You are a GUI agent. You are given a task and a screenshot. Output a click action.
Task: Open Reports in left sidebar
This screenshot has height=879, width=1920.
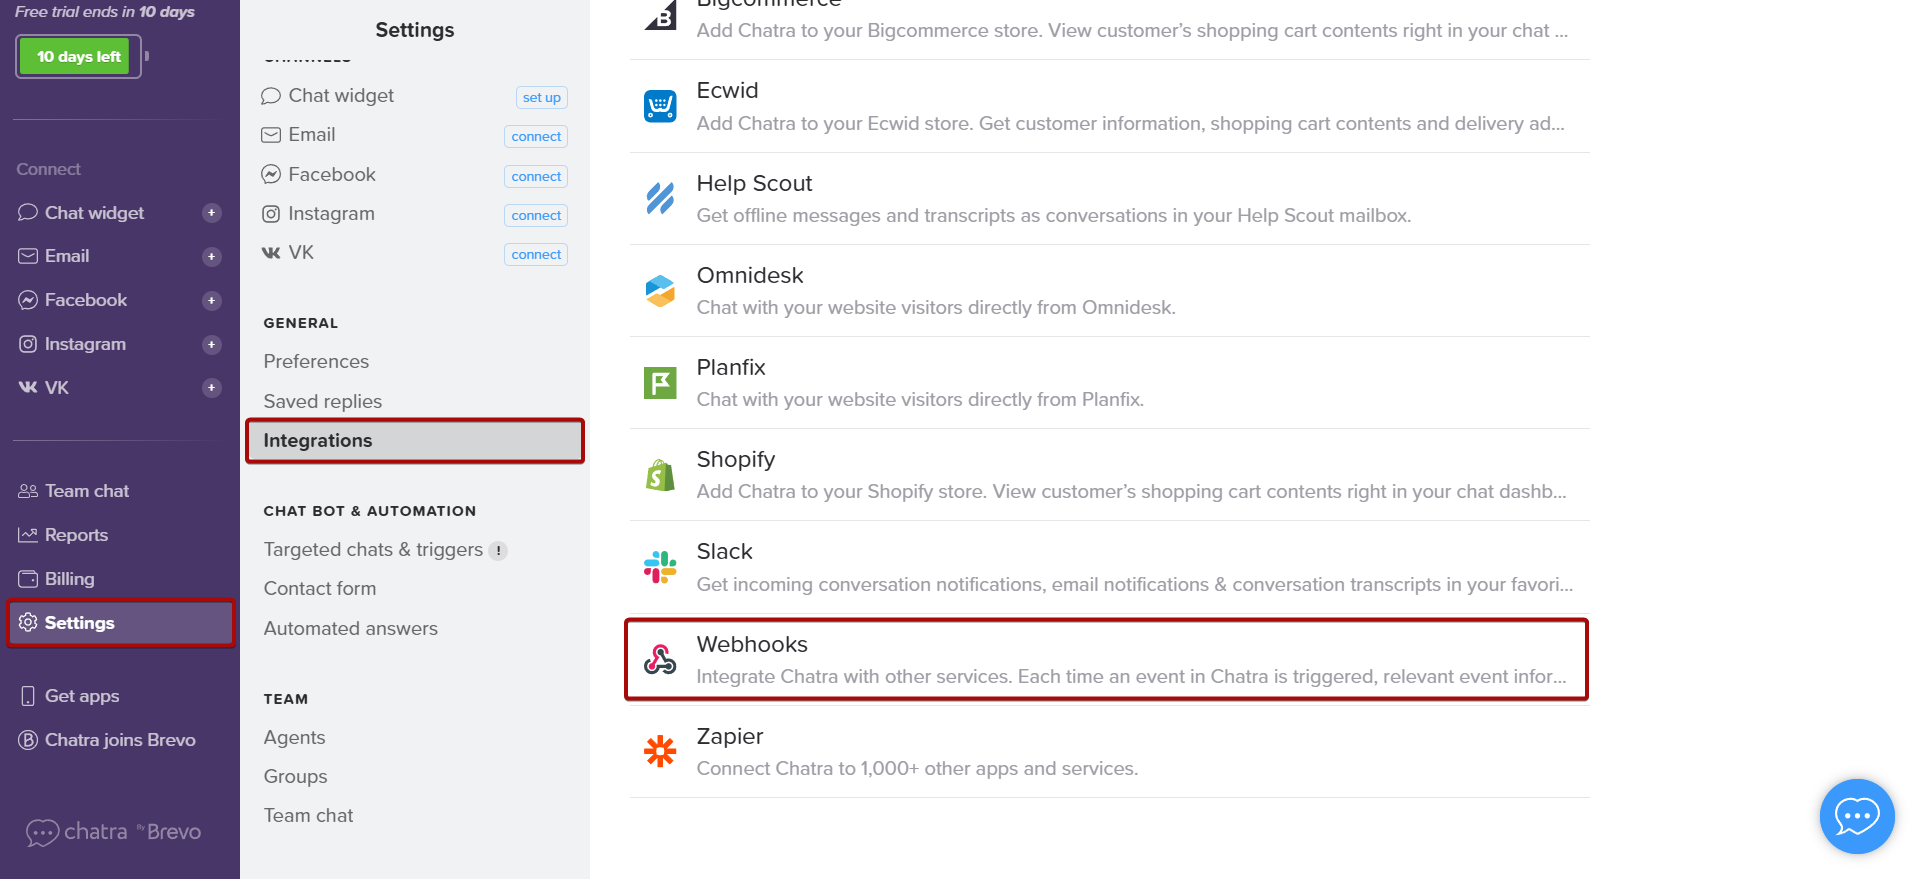[76, 535]
